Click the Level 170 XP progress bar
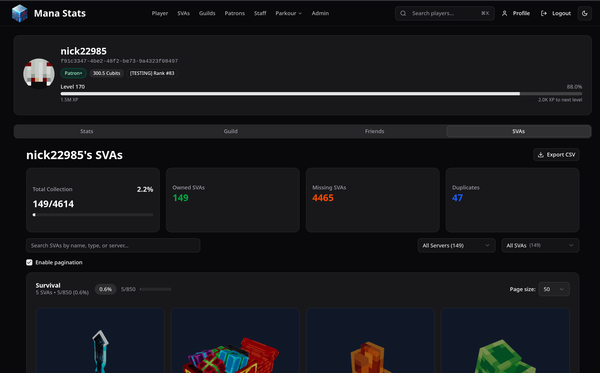Screen dimensions: 600x373 click(321, 94)
